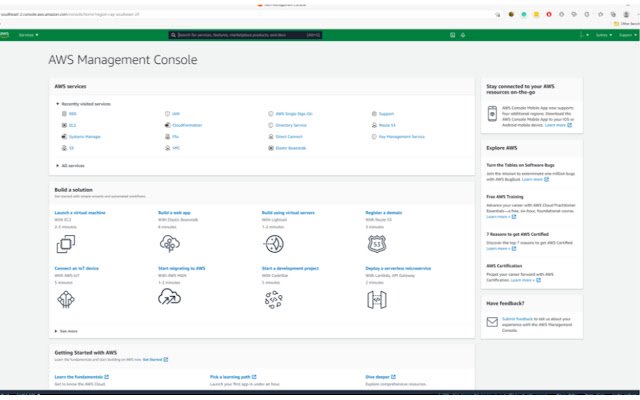This screenshot has height=400, width=640.
Task: Open the Deploy a serverless microservice link
Action: (x=398, y=268)
